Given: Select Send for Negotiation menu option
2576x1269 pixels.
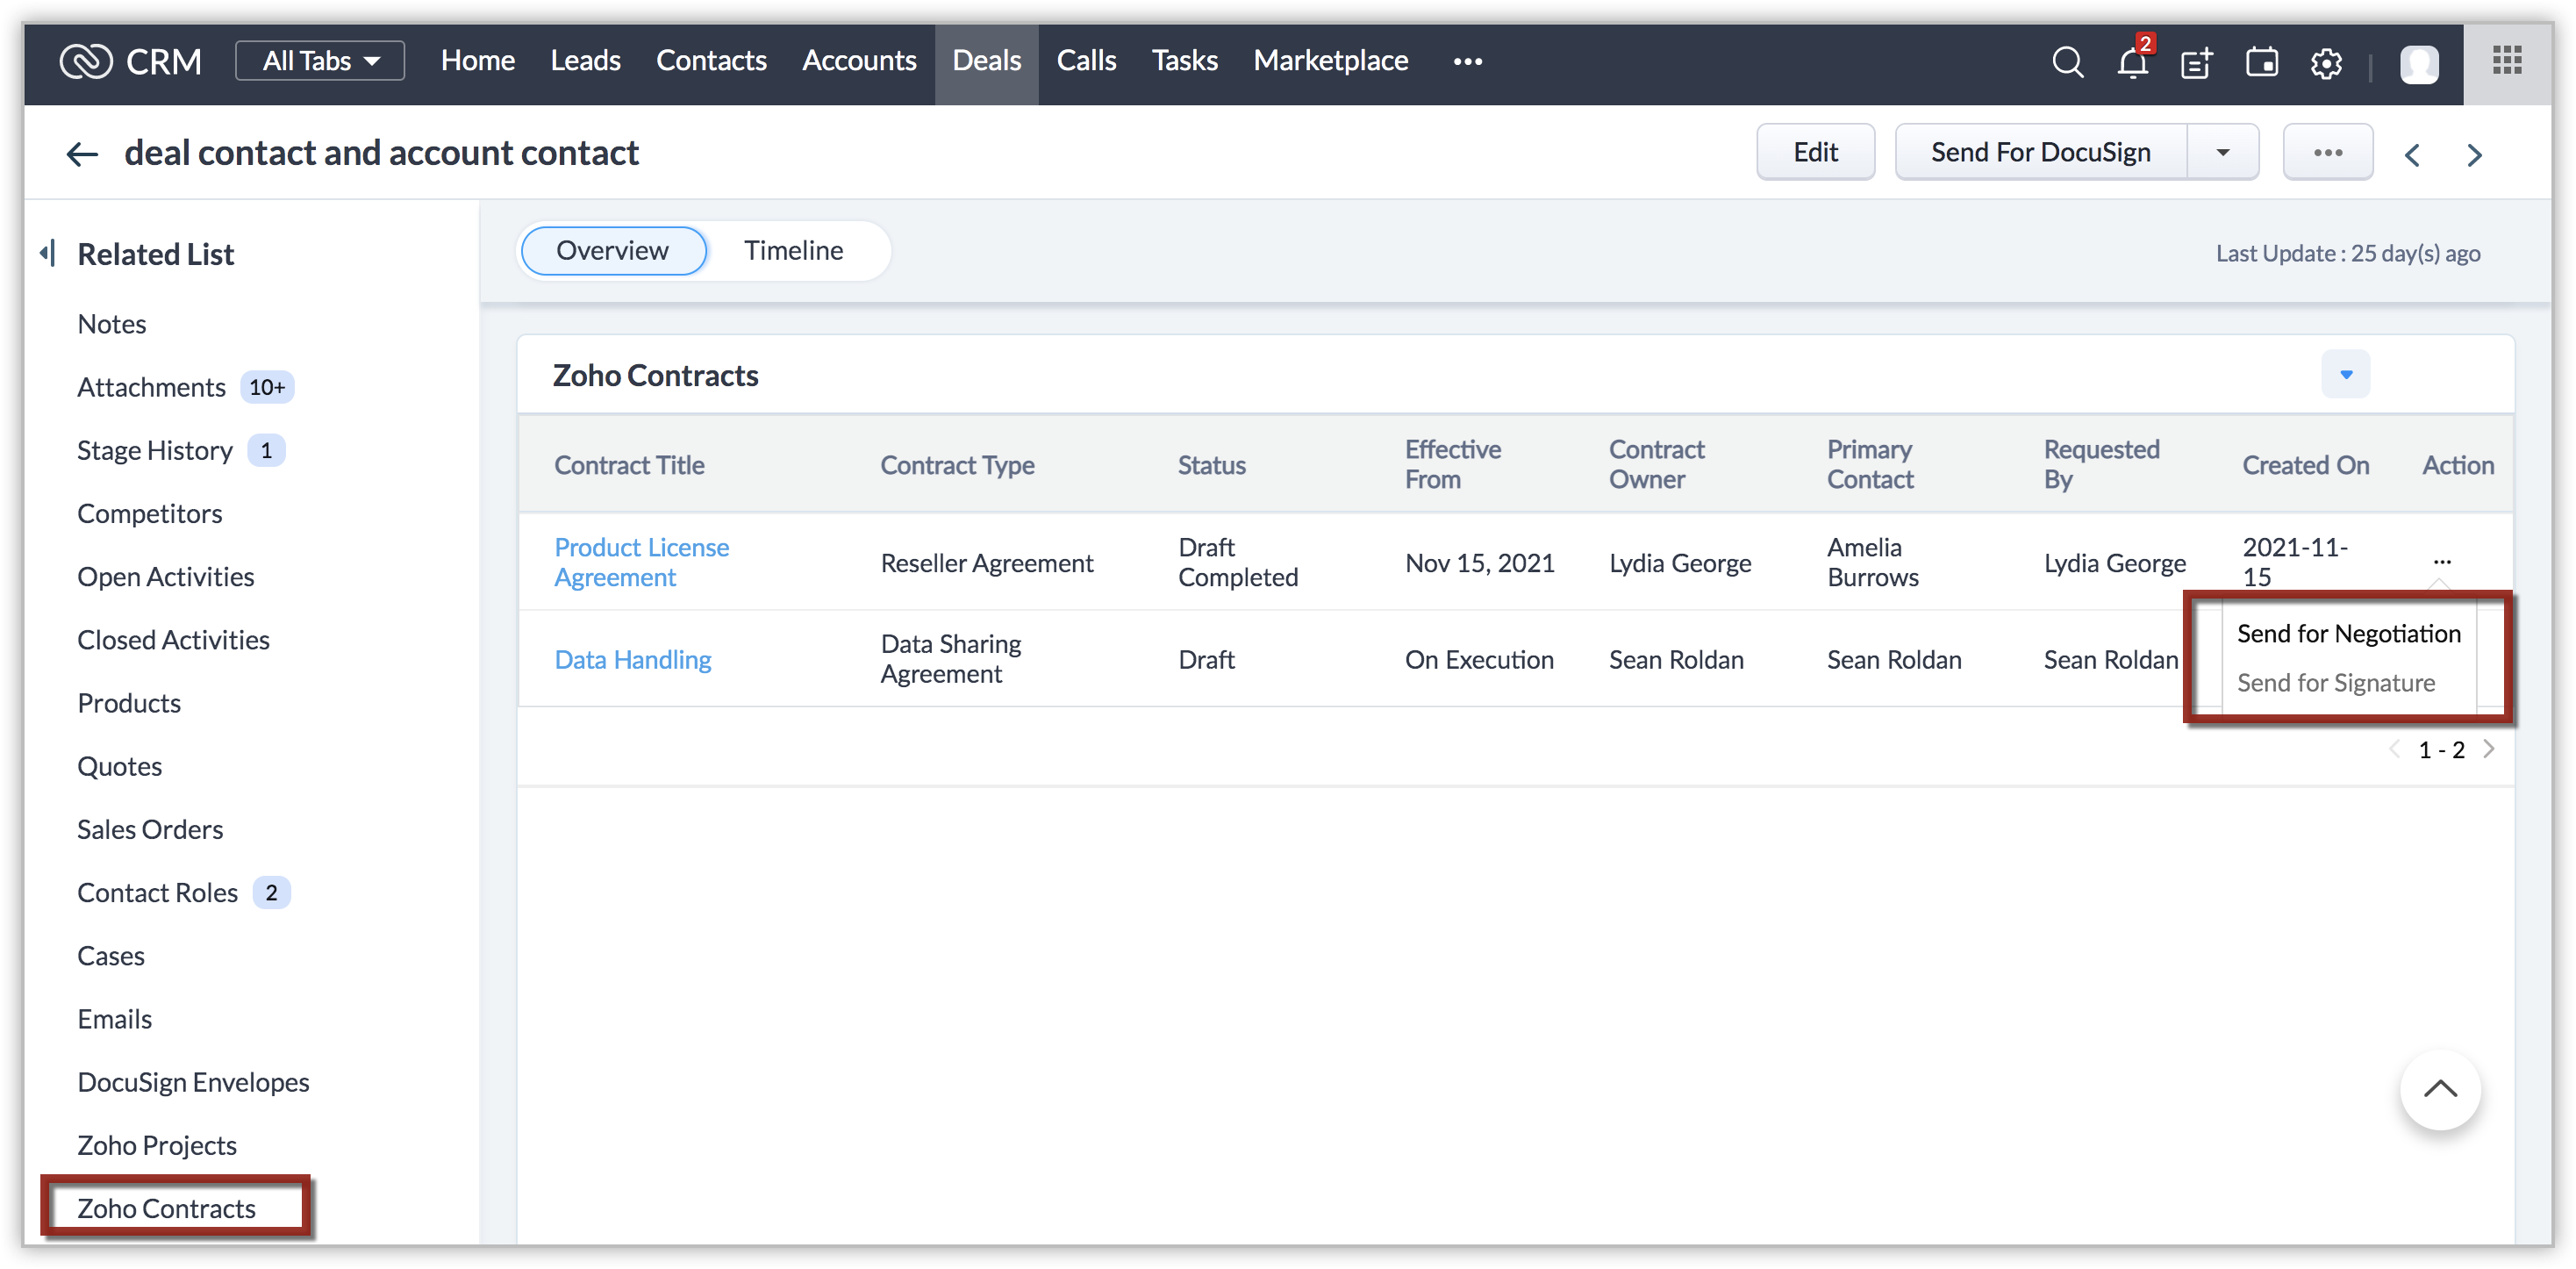Looking at the screenshot, I should point(2348,634).
